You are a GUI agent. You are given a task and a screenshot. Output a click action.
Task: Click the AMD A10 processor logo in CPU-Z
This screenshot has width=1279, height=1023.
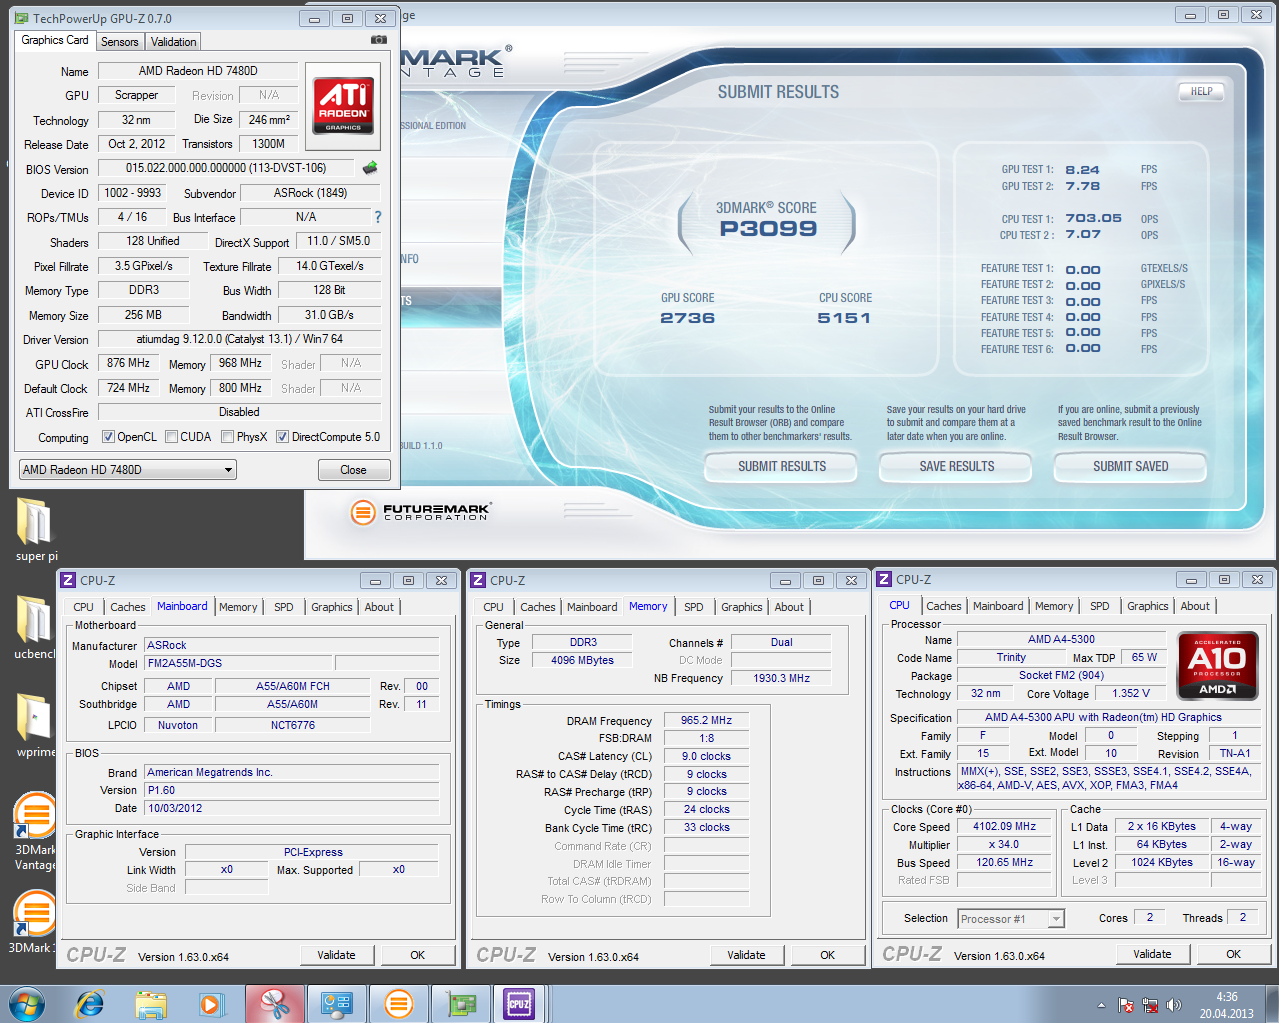pyautogui.click(x=1217, y=665)
